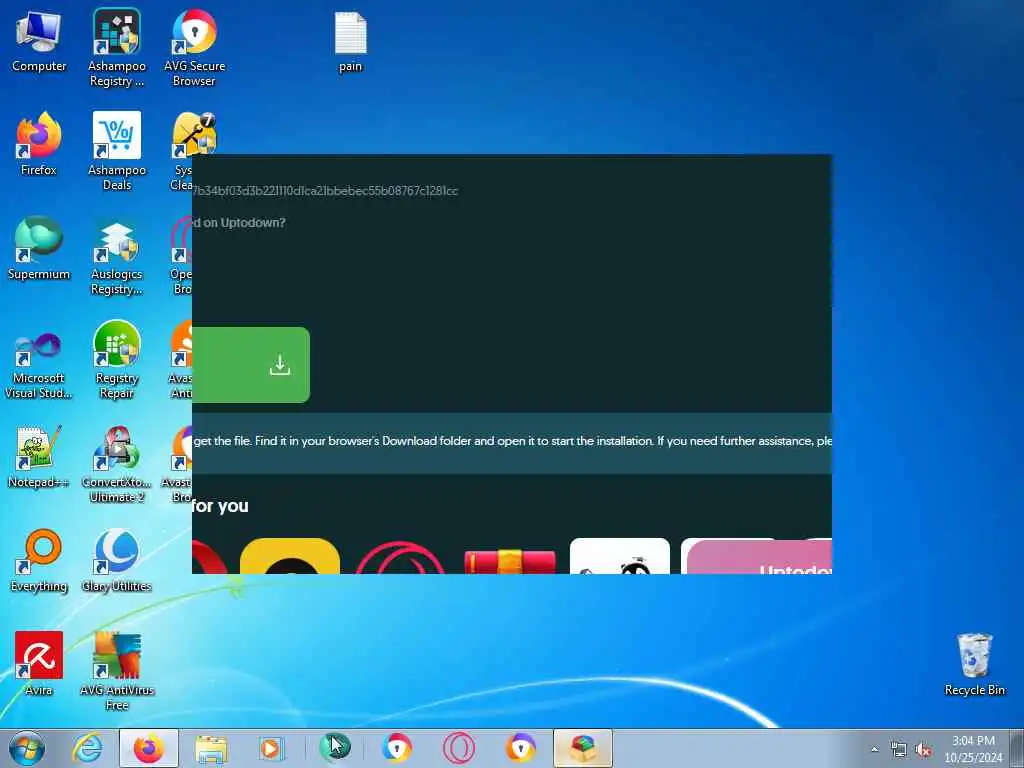Open the Ashampoo Deals shortcut
This screenshot has height=768, width=1024.
pos(116,151)
